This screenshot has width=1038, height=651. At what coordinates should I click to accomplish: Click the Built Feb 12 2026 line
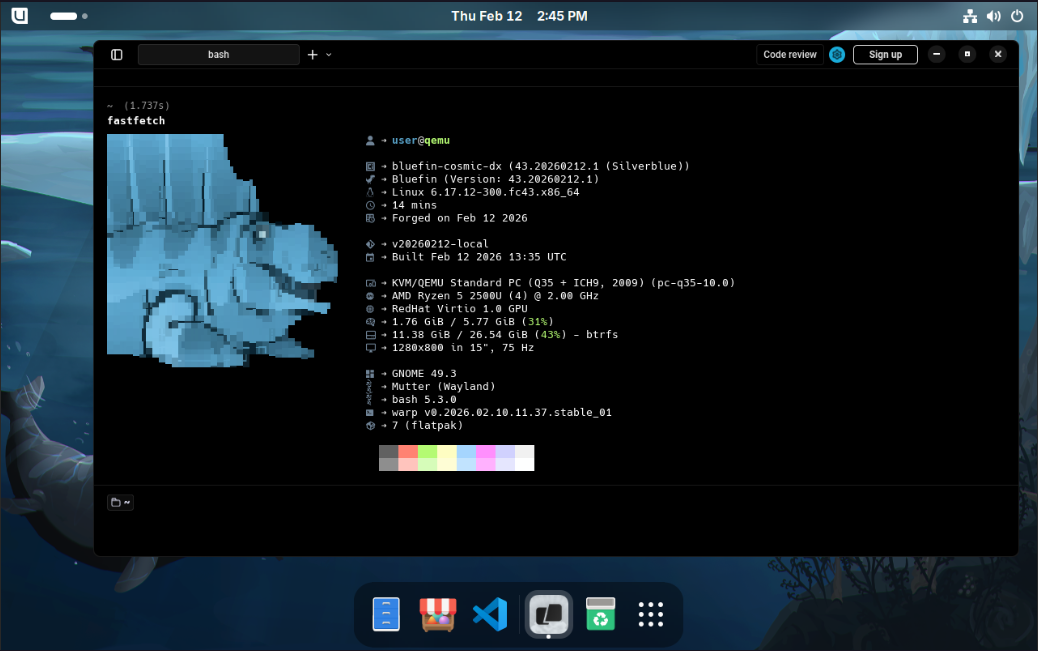click(479, 257)
